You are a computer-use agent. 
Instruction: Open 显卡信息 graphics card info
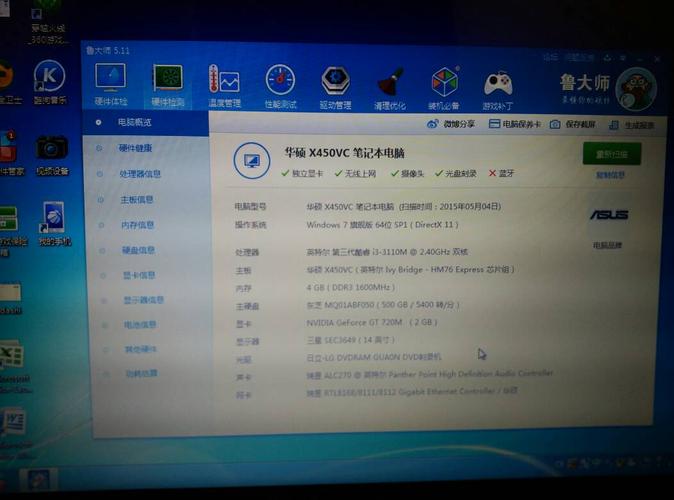(x=139, y=275)
